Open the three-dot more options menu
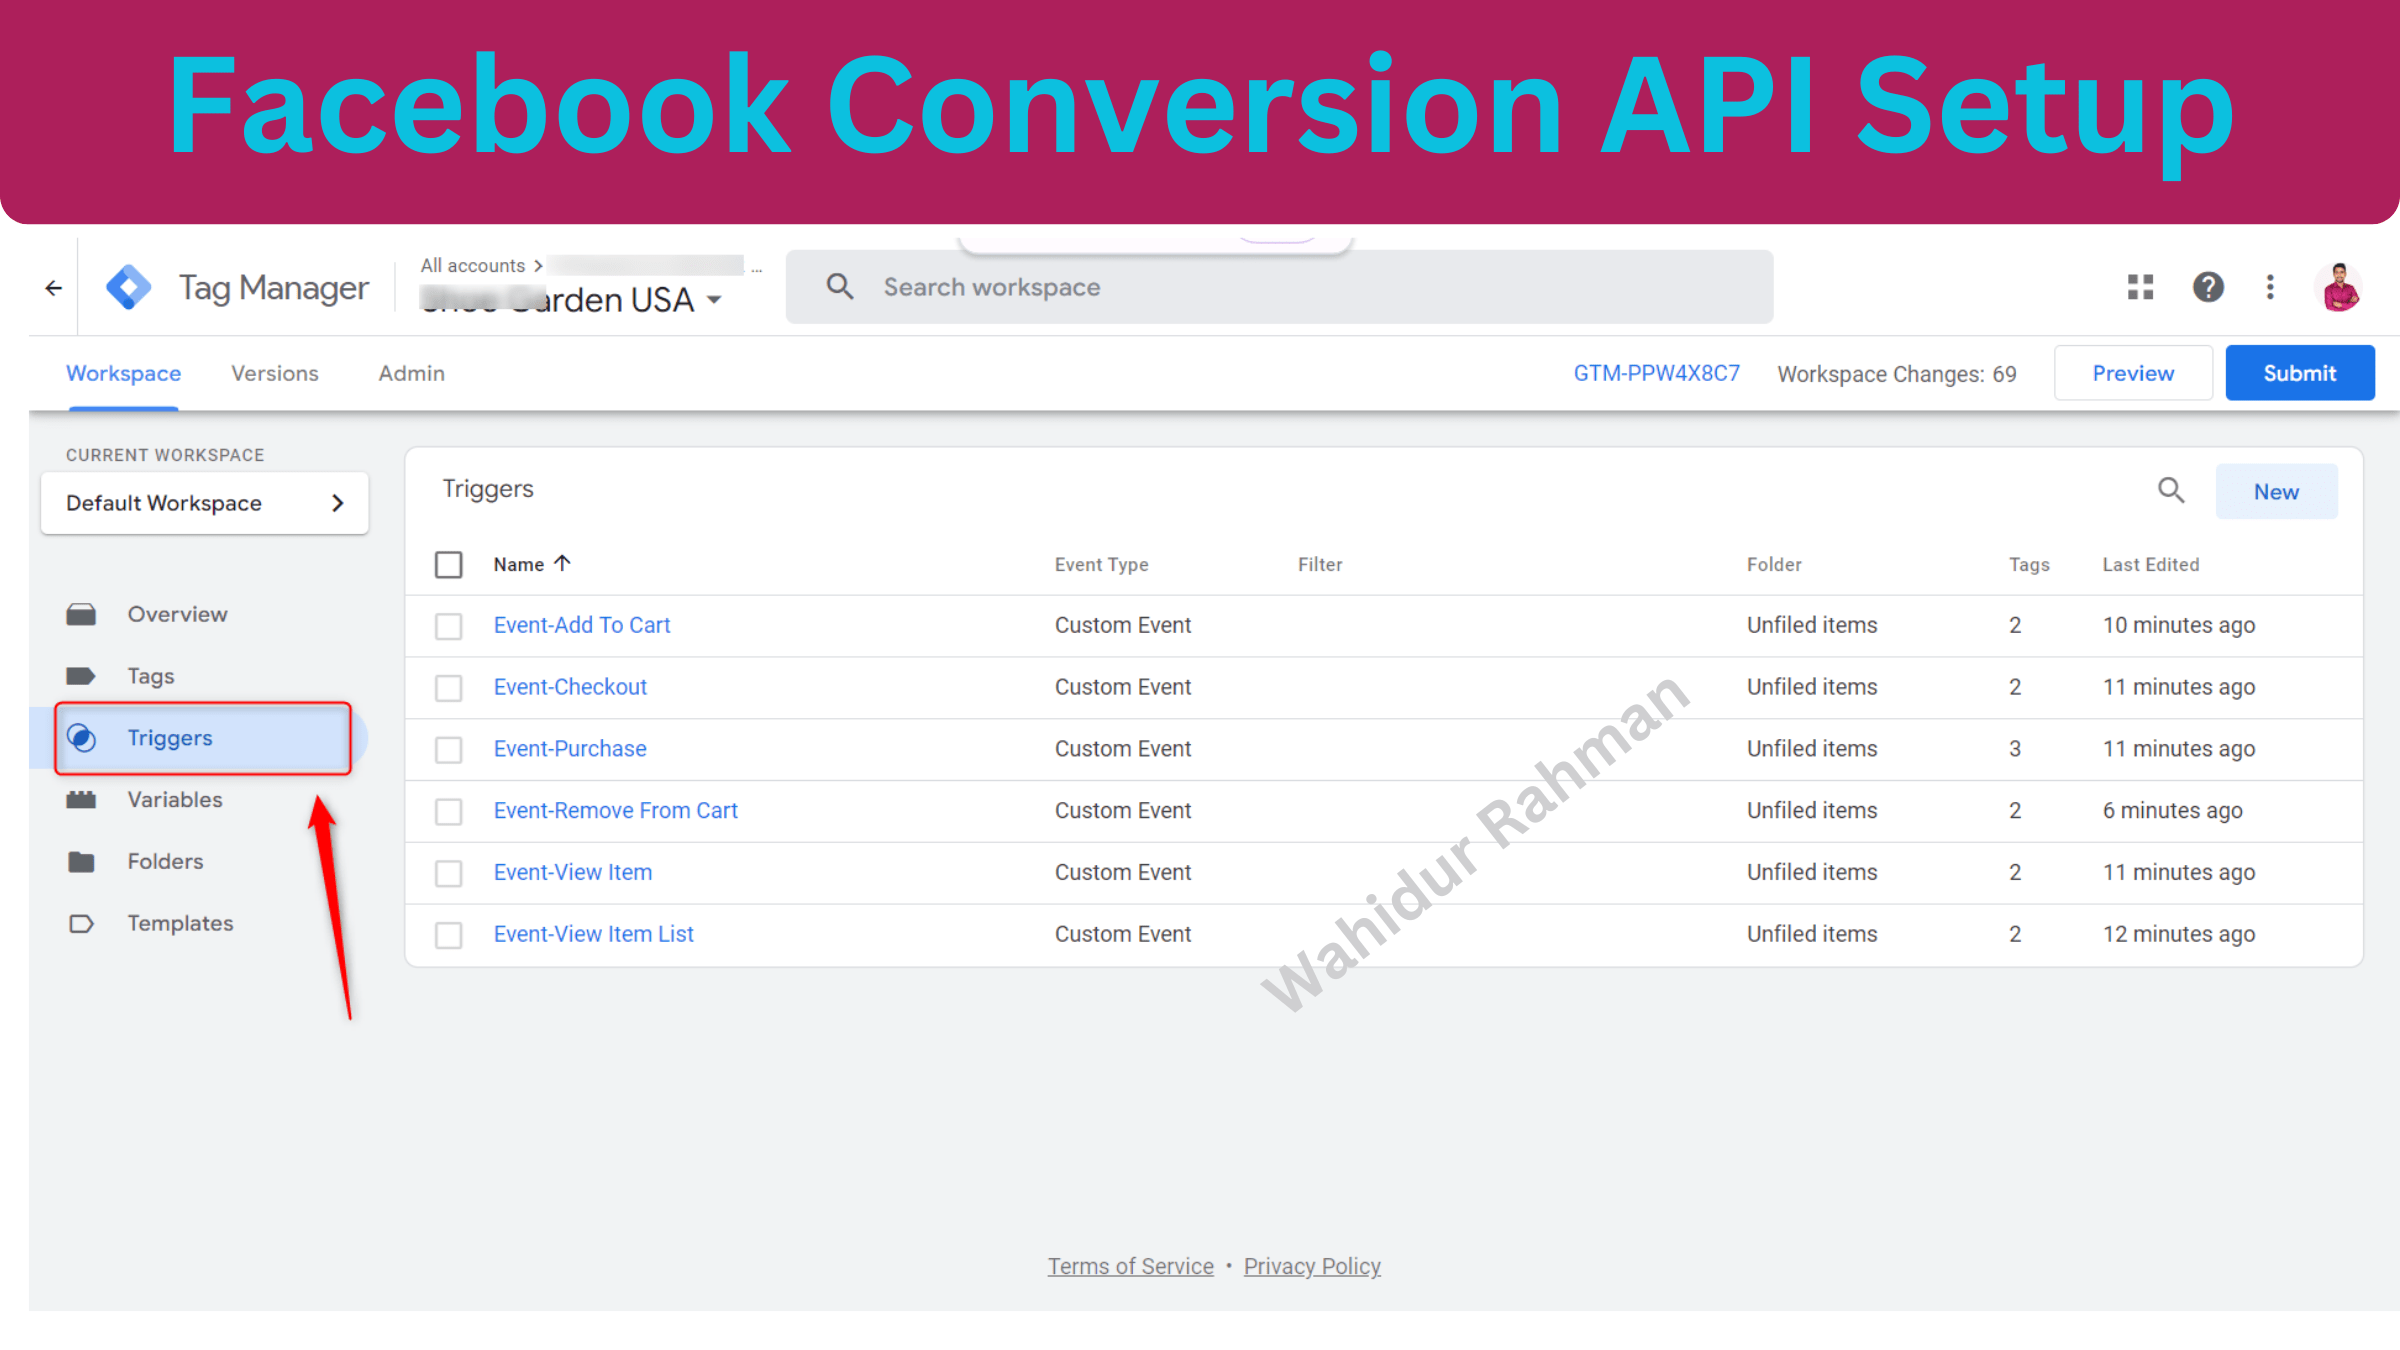 click(2270, 287)
